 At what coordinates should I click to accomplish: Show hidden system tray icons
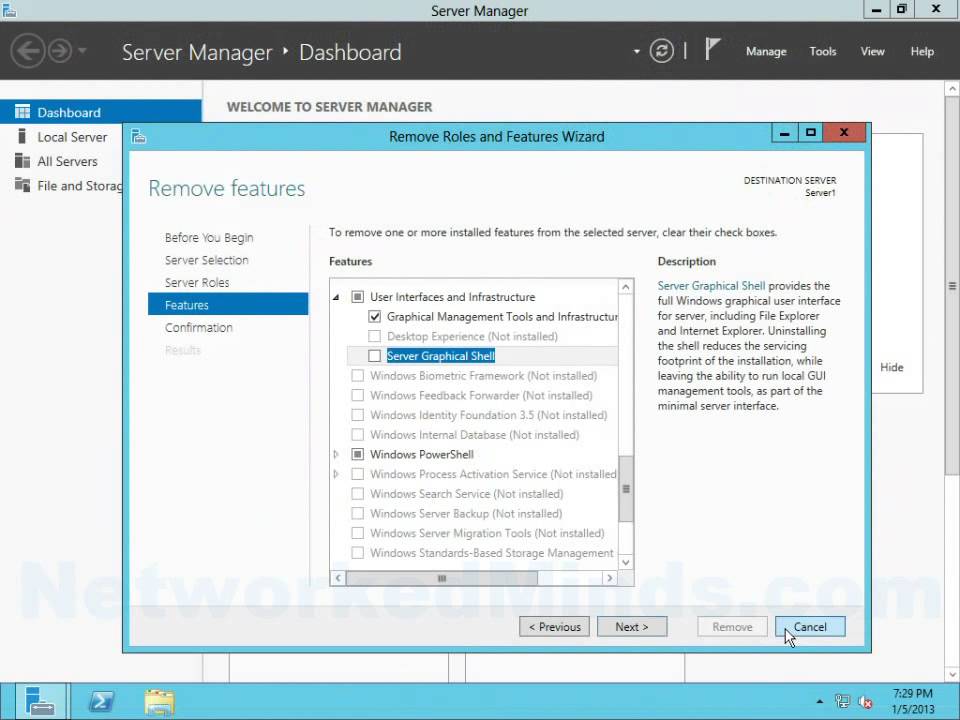click(819, 702)
